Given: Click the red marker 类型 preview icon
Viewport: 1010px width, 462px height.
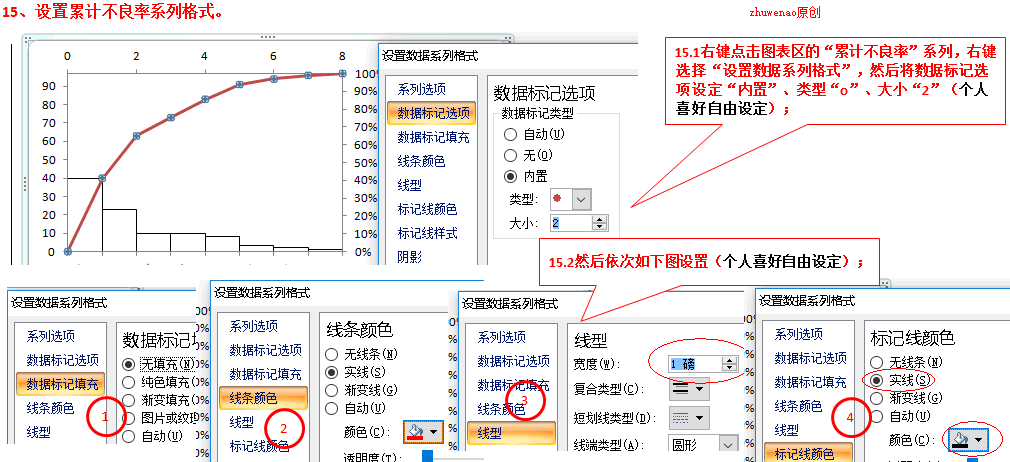Looking at the screenshot, I should click(x=557, y=199).
